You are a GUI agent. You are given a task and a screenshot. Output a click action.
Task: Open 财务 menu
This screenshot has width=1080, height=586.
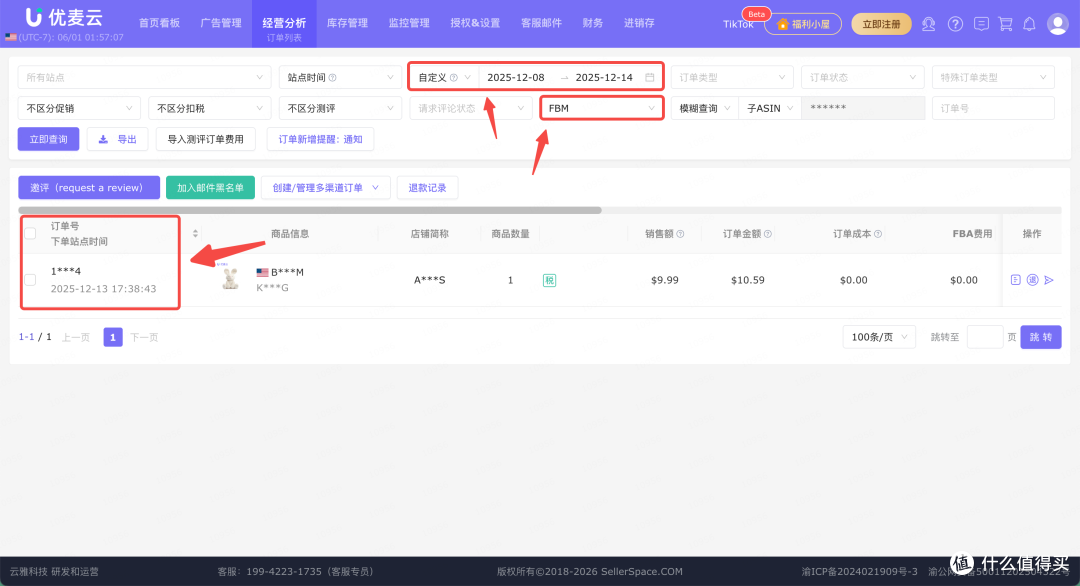point(592,23)
